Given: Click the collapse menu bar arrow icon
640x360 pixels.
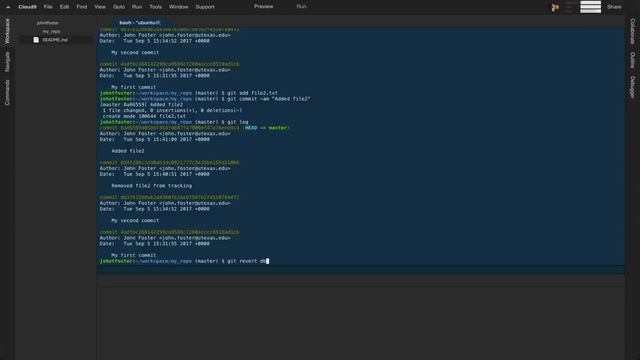Looking at the screenshot, I should (8, 7).
